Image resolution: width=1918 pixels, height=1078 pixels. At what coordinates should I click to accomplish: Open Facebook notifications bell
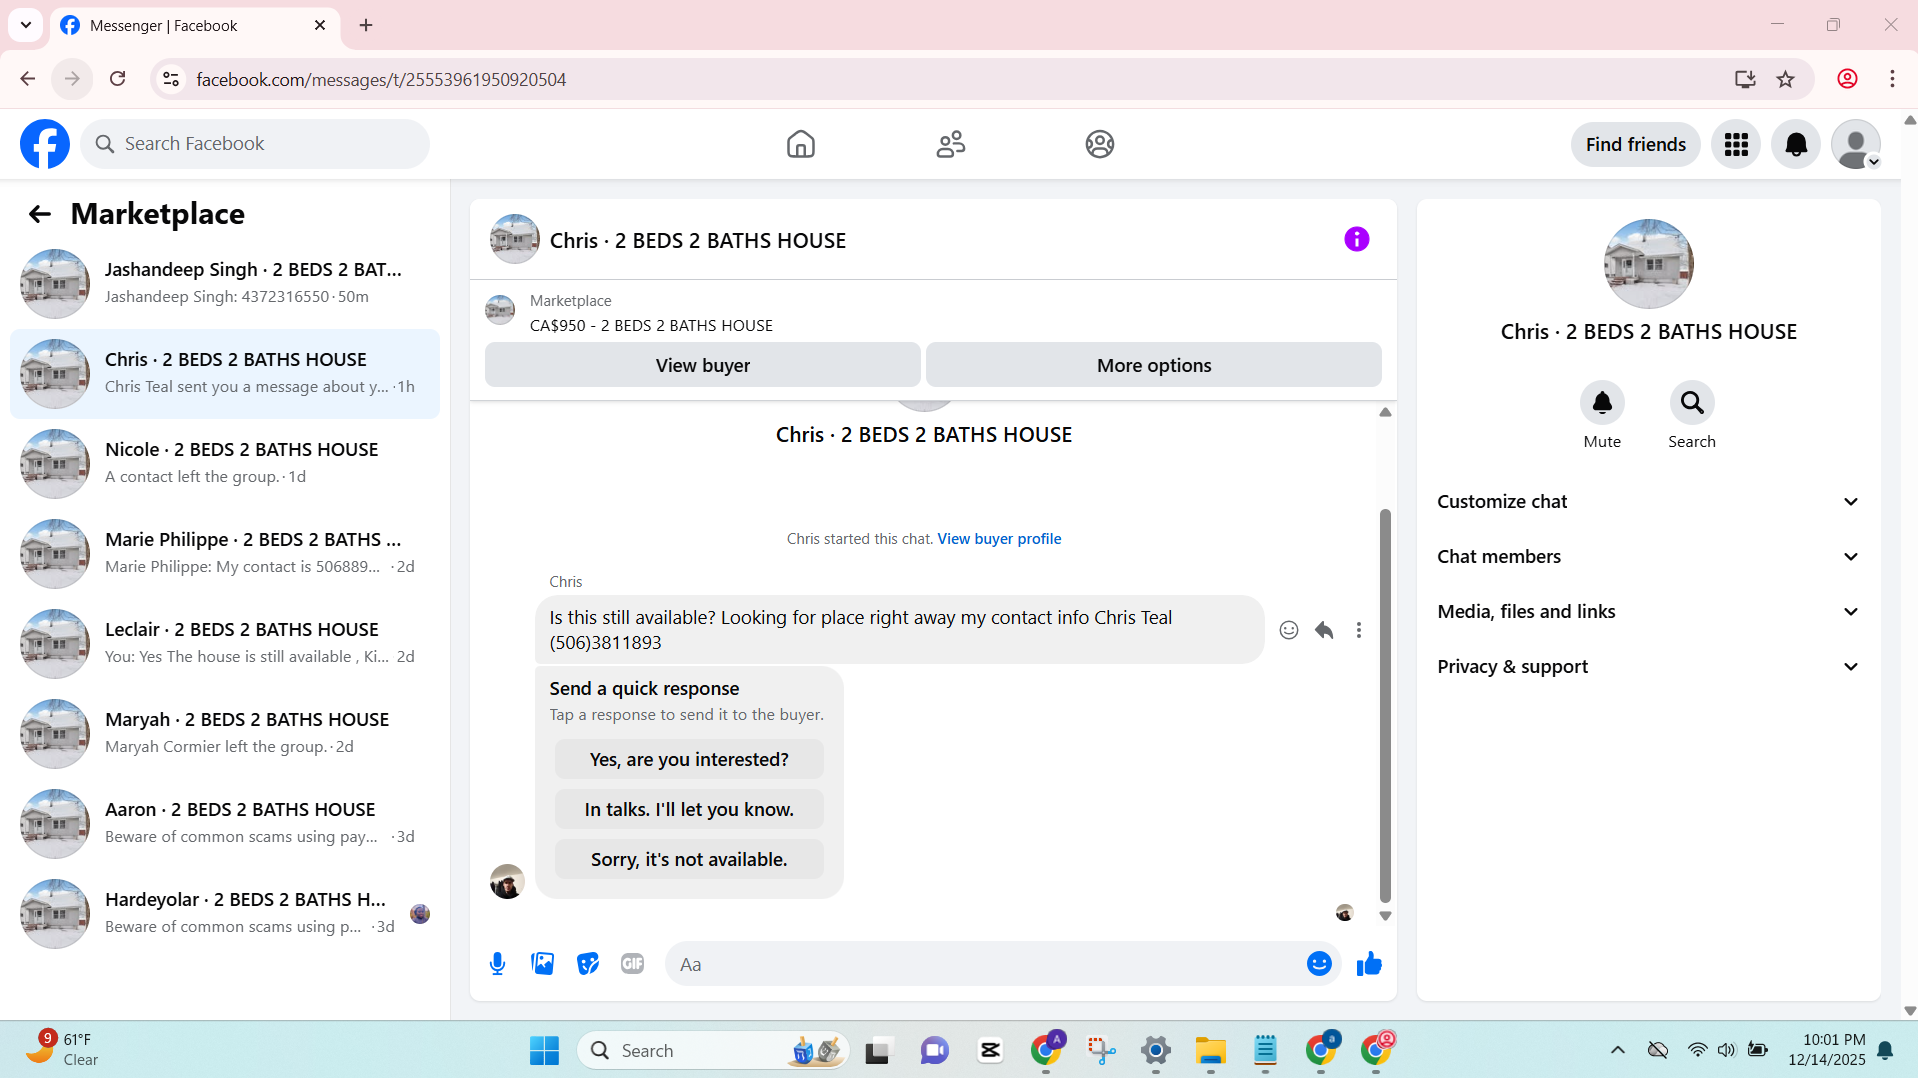point(1796,144)
